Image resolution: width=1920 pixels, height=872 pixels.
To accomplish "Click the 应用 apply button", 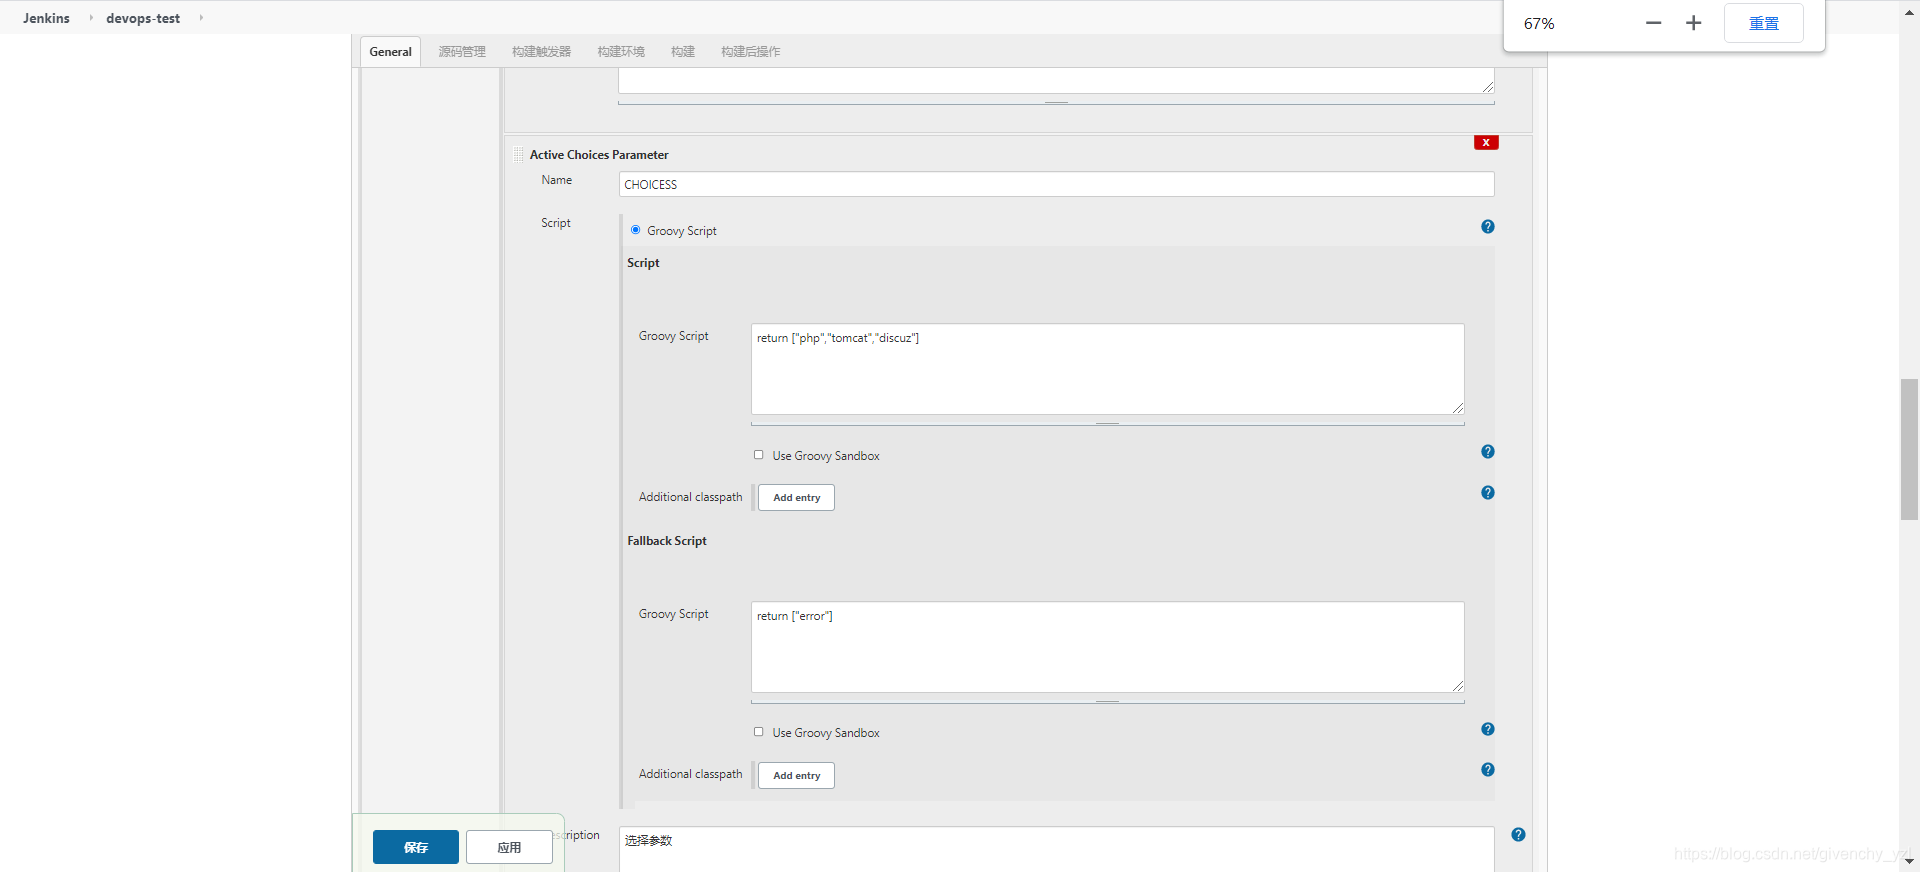I will click(x=509, y=847).
